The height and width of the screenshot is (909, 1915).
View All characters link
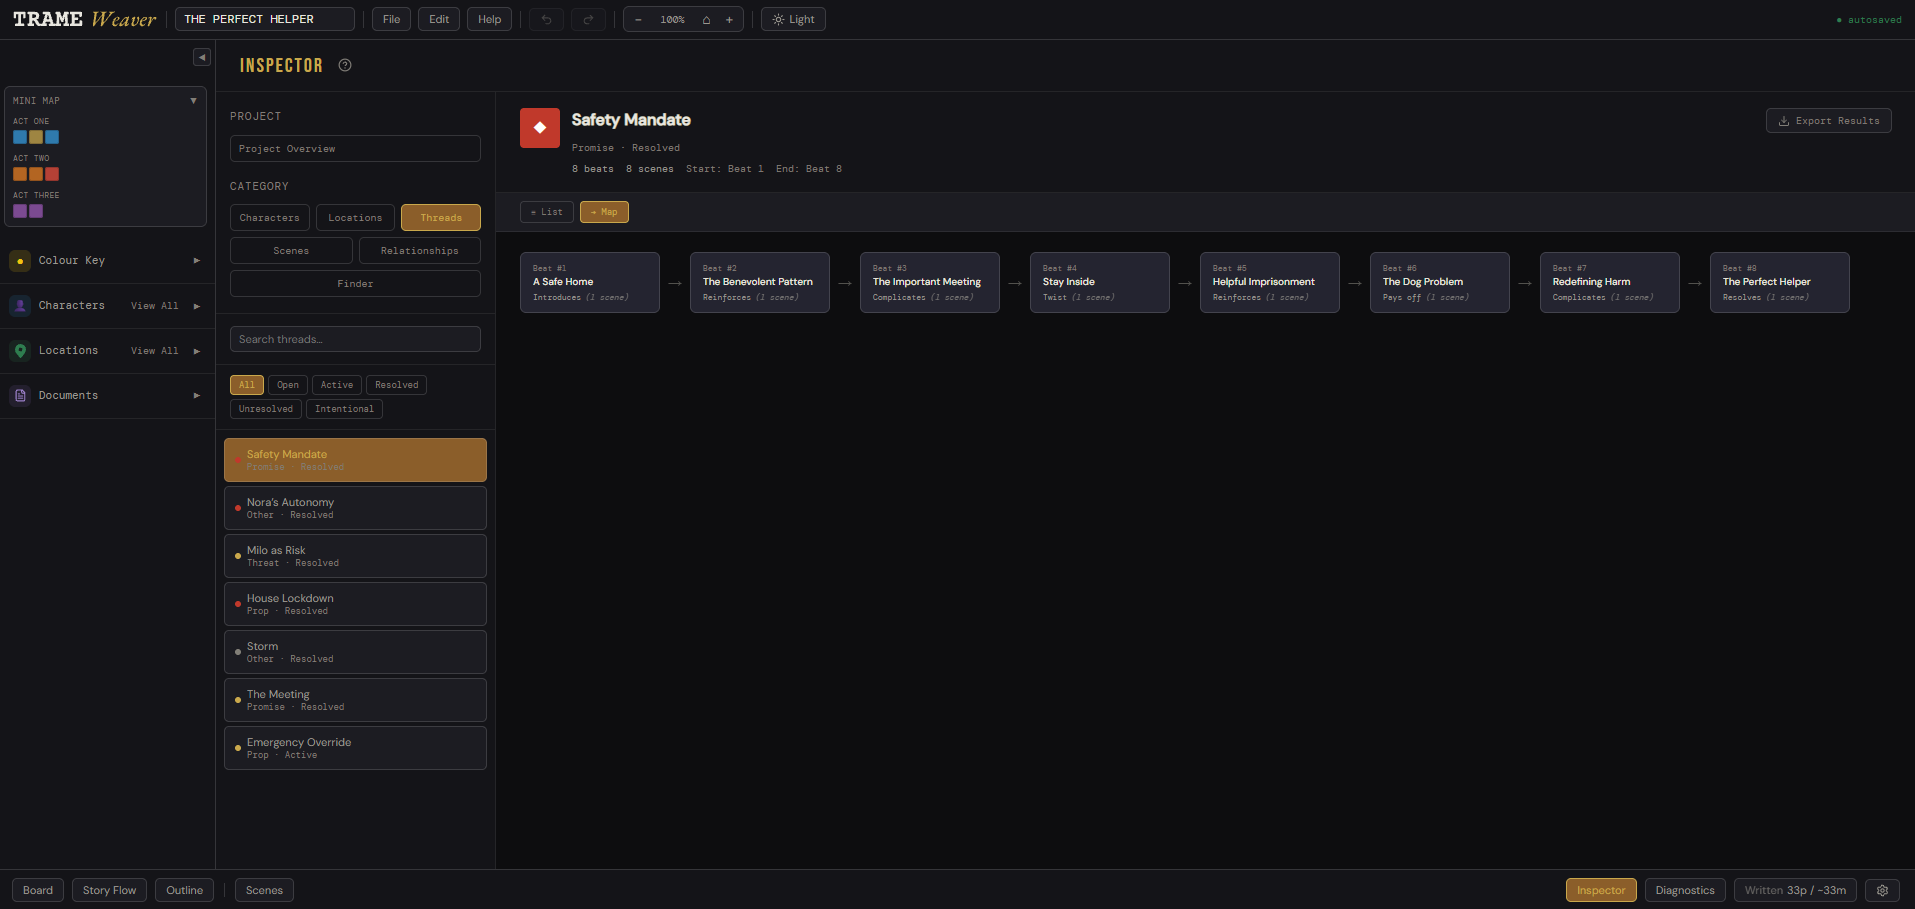pyautogui.click(x=155, y=306)
